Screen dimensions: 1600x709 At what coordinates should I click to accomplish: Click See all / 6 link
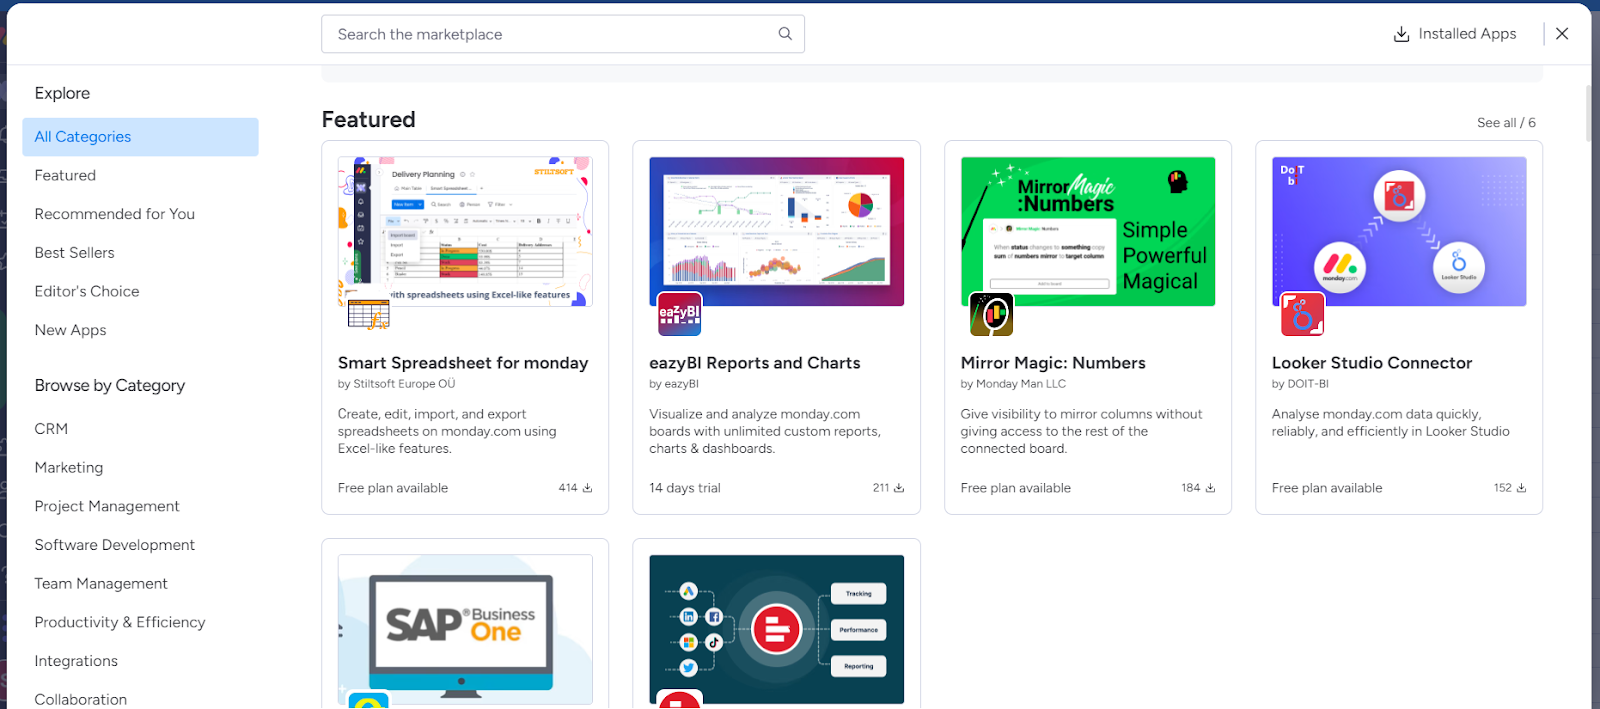pyautogui.click(x=1506, y=123)
